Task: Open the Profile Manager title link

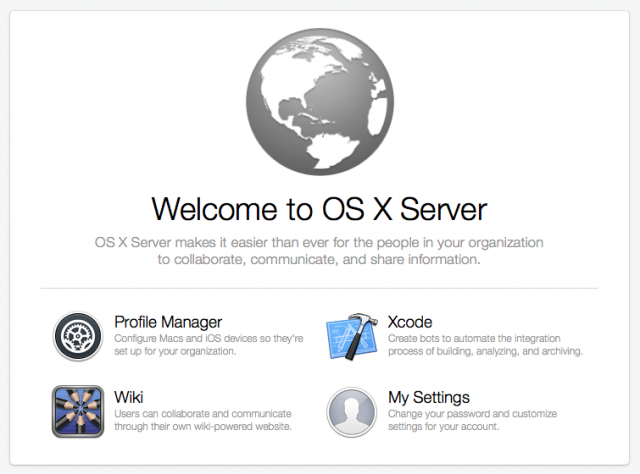Action: point(168,322)
